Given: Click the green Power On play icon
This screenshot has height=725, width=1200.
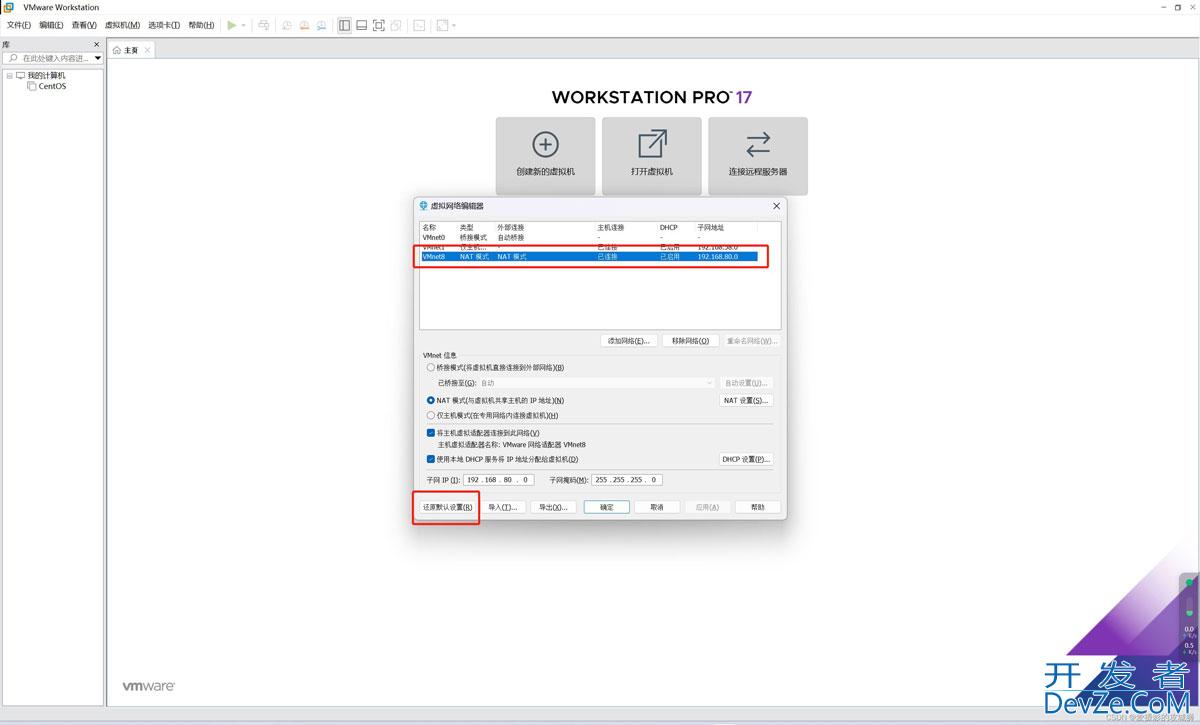Looking at the screenshot, I should click(232, 25).
